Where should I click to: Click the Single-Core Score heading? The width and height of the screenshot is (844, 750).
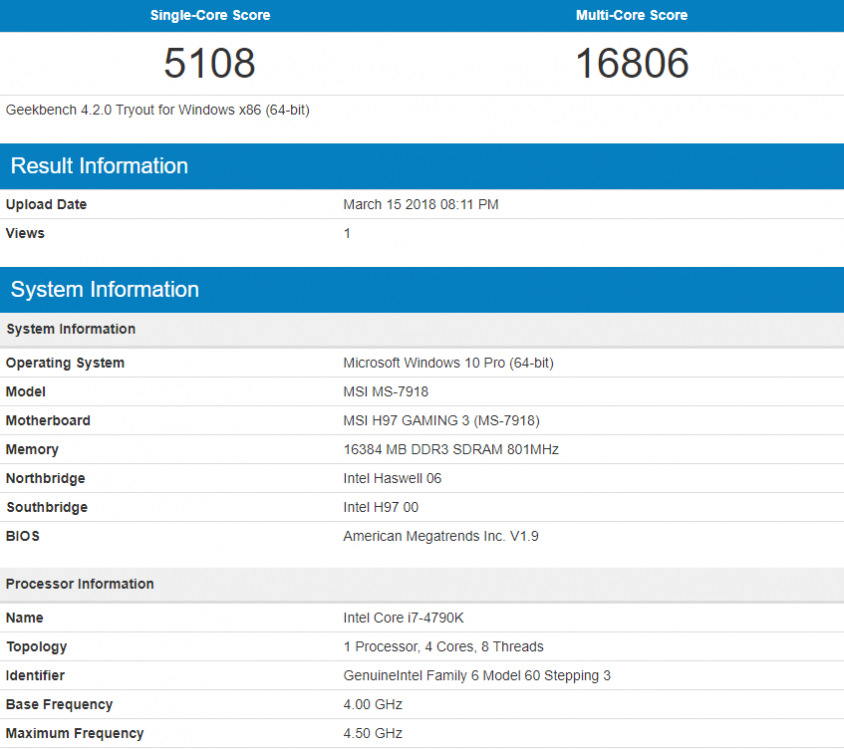210,15
